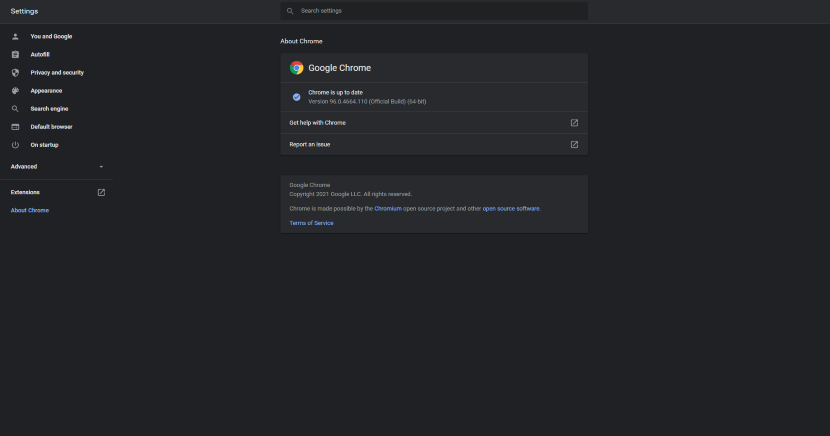Open Get help with Chrome
Viewport: 830px width, 436px height.
point(434,123)
